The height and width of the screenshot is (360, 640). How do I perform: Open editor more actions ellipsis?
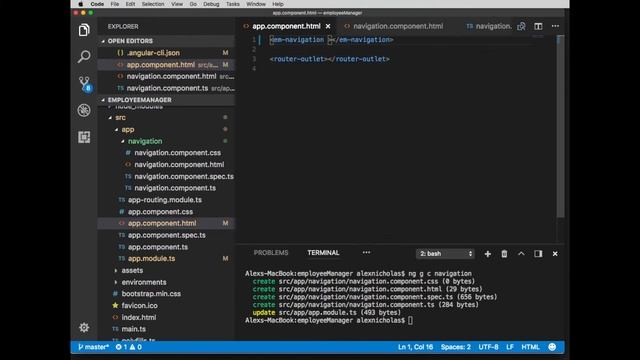pos(555,26)
